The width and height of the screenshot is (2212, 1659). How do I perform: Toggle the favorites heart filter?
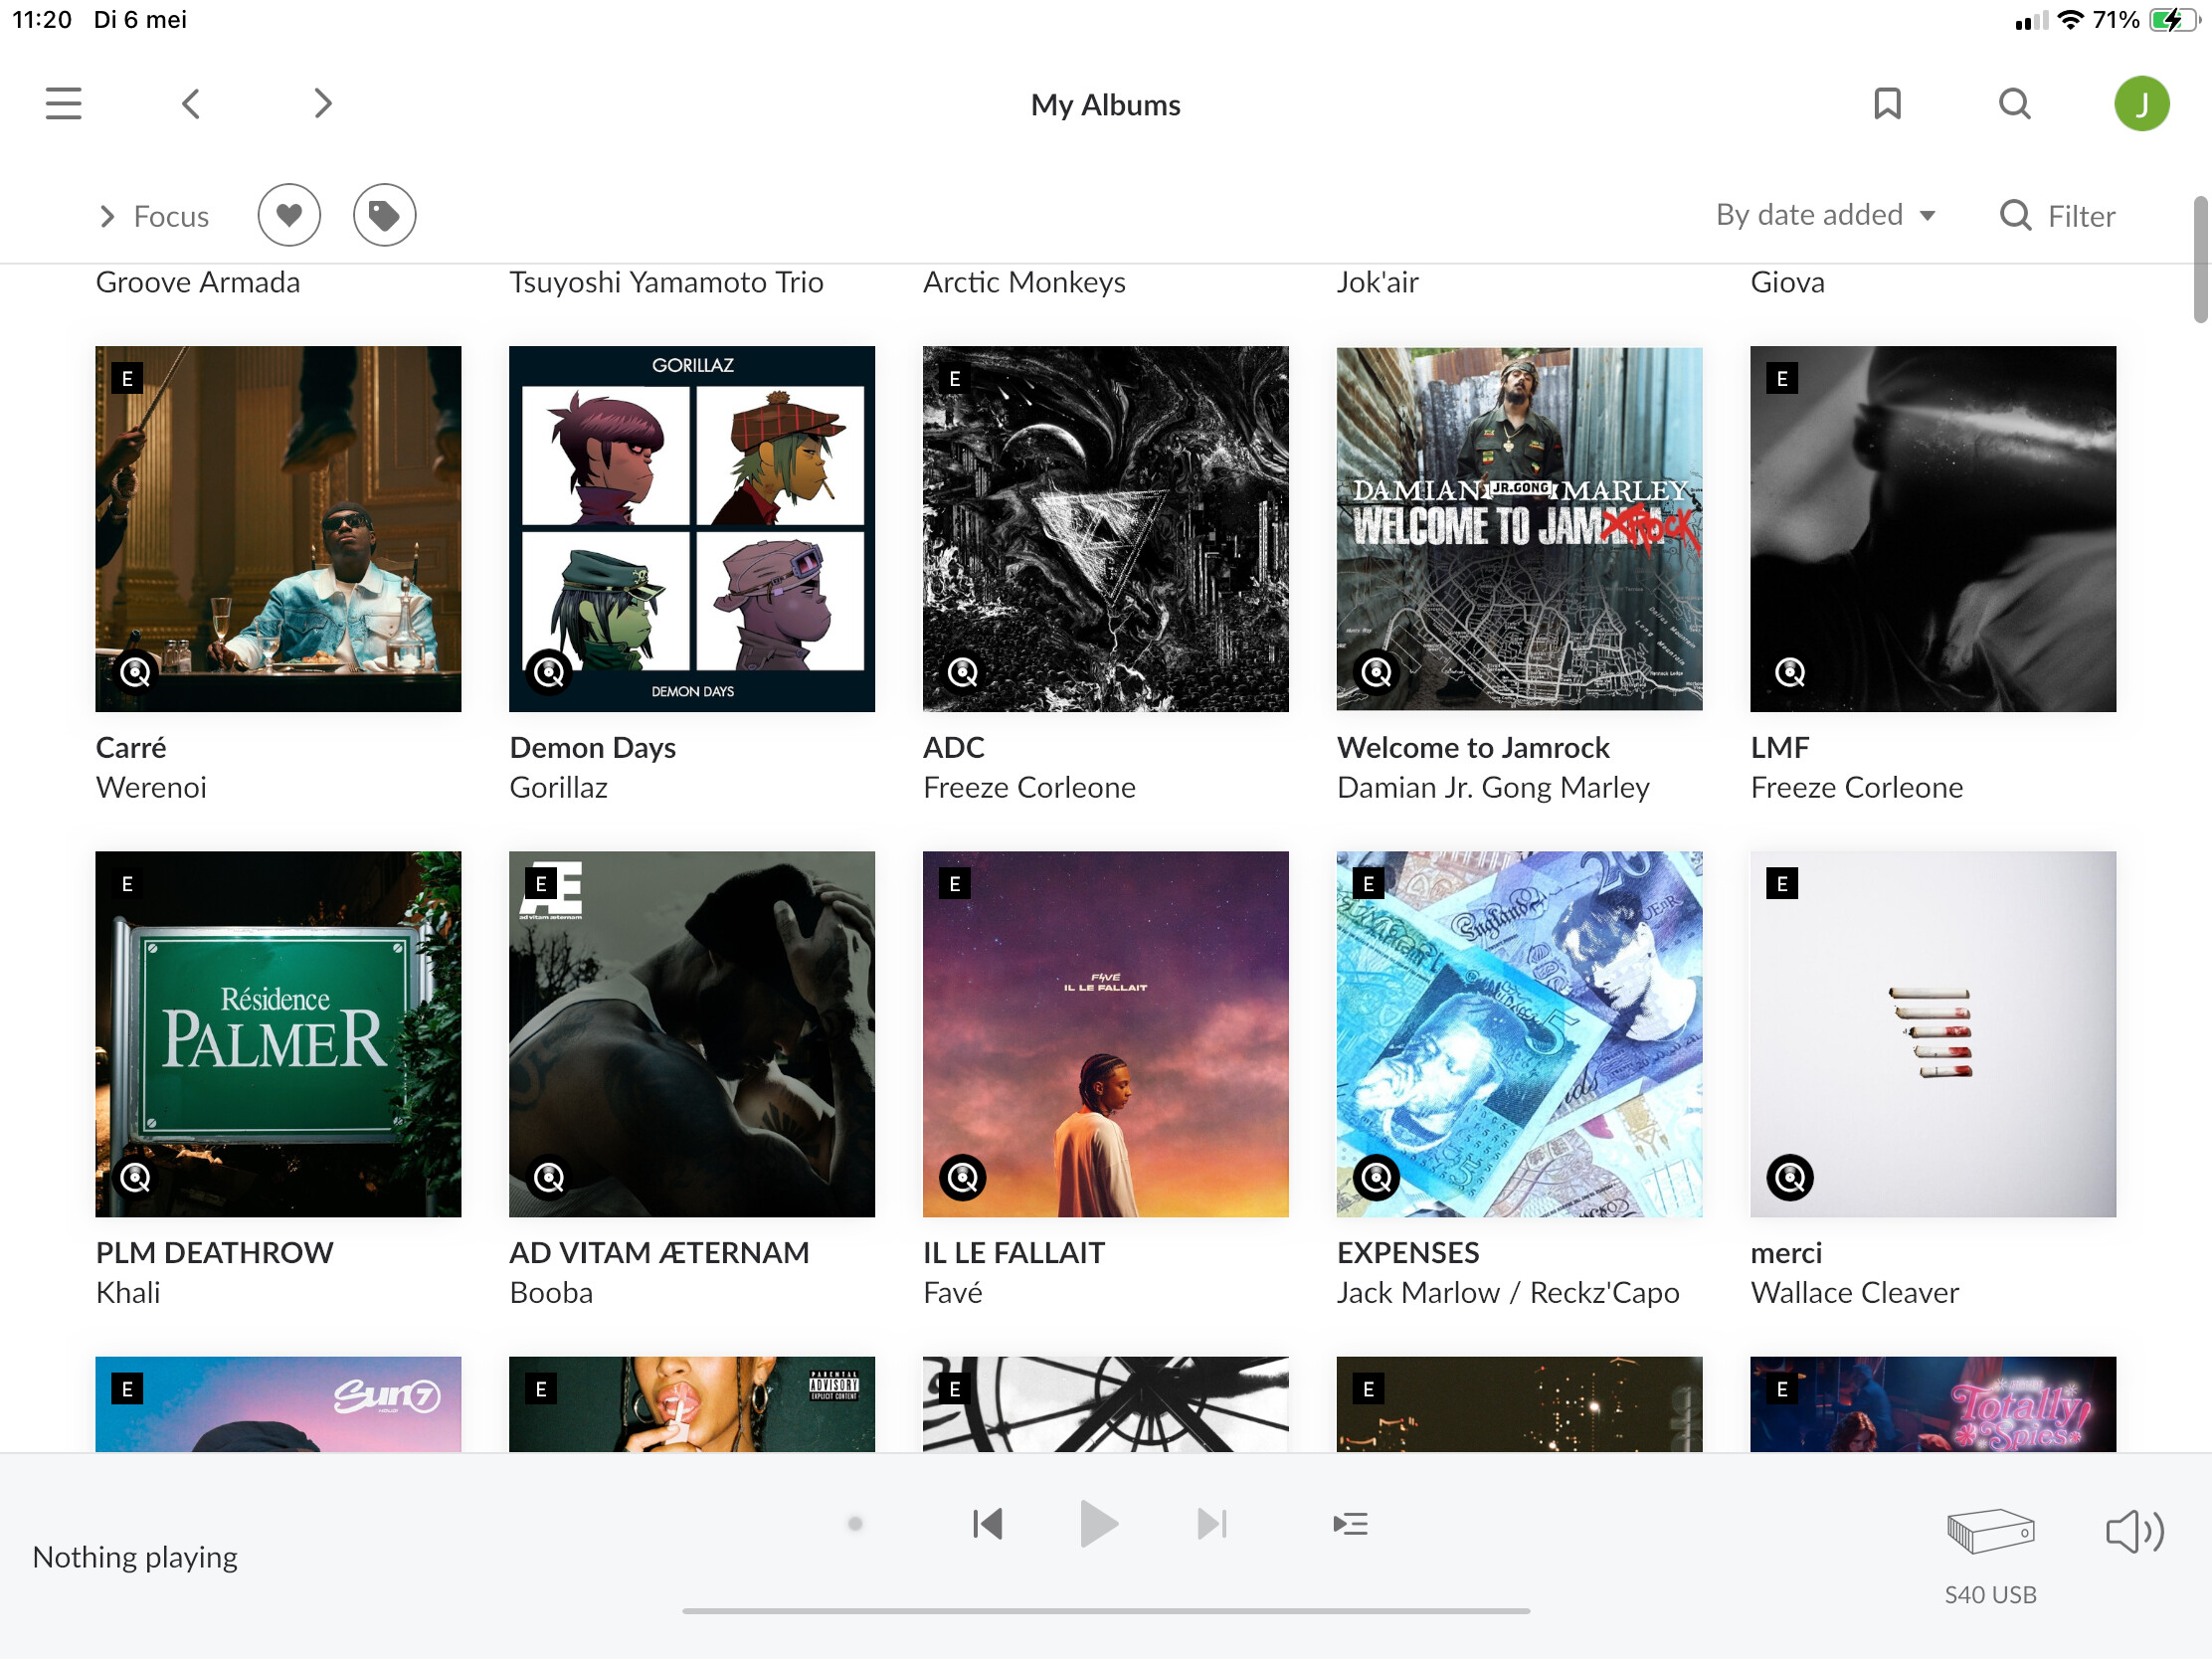289,215
